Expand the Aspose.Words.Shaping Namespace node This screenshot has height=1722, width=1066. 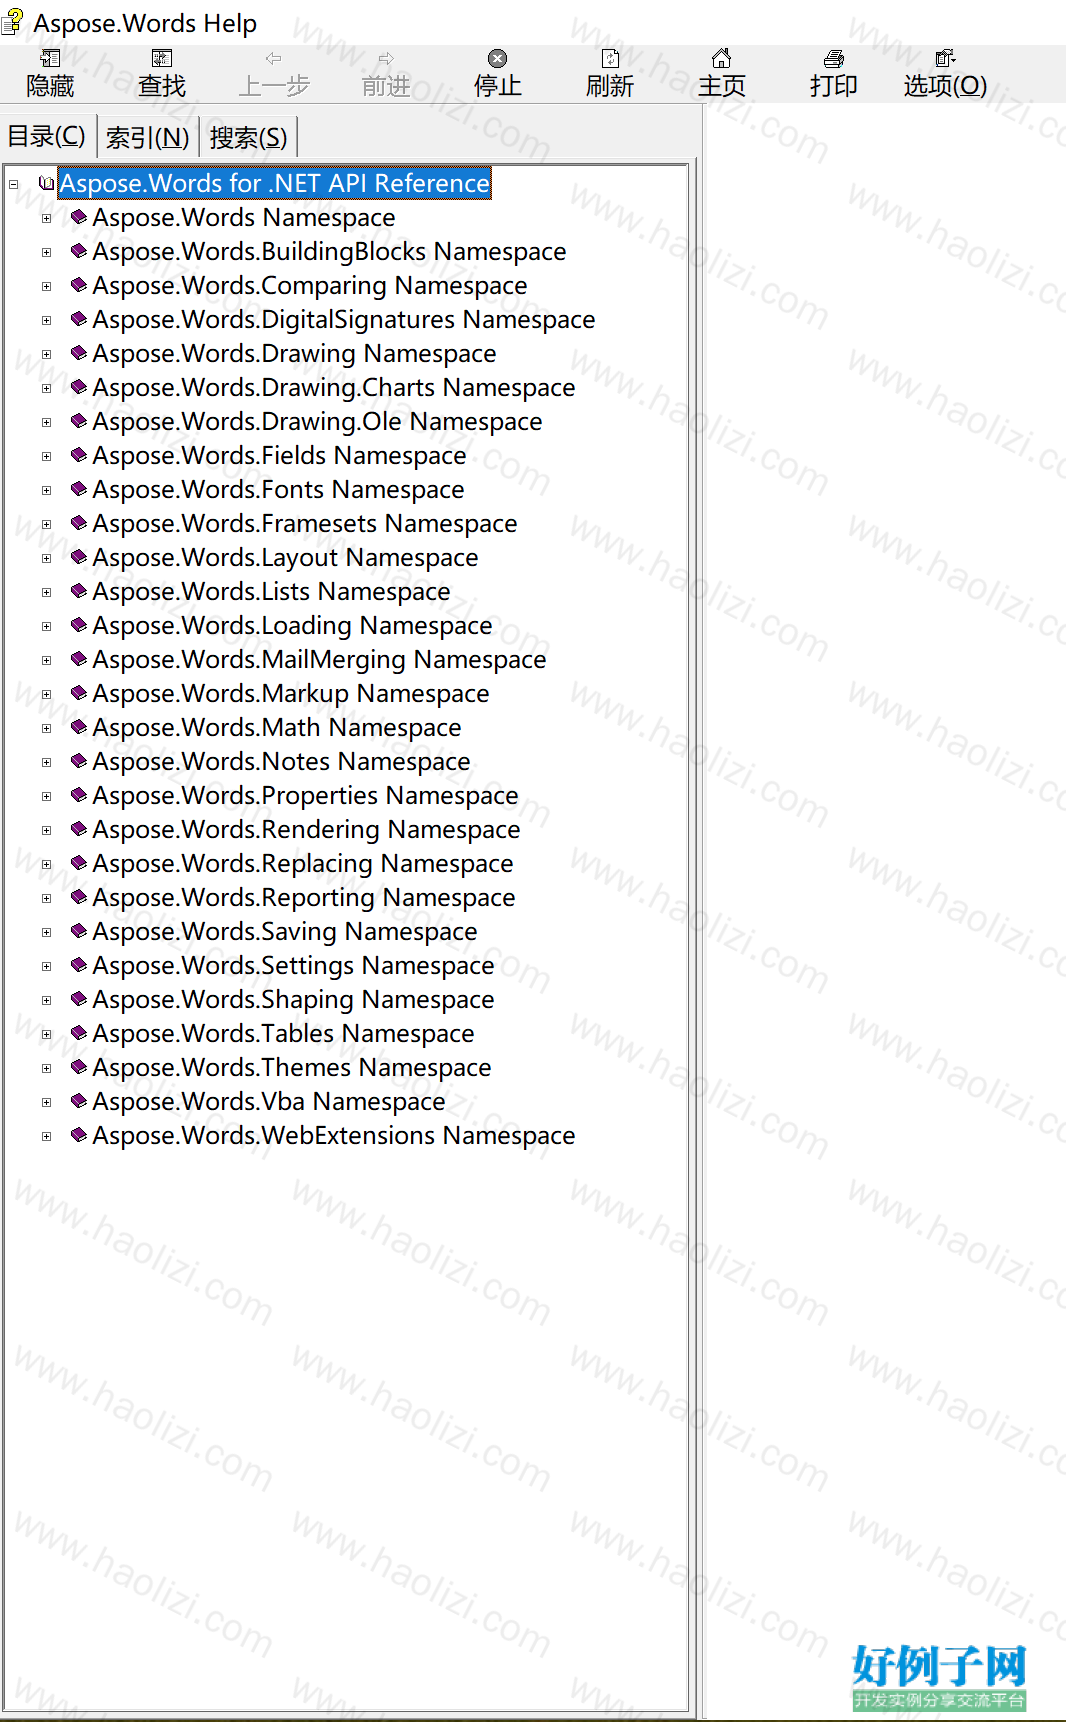click(x=46, y=1000)
